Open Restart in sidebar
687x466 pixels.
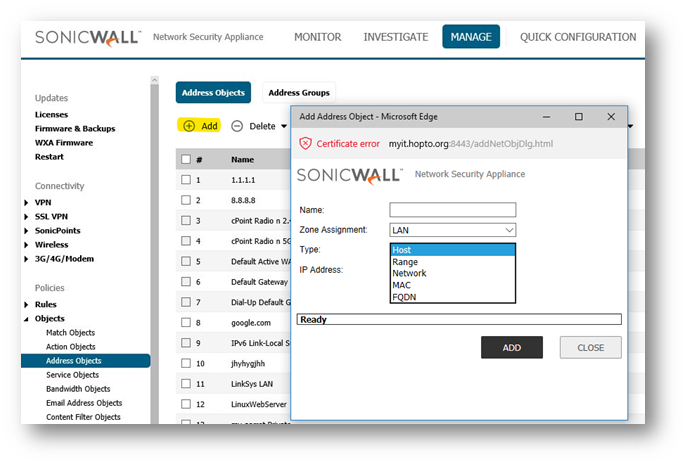[49, 157]
